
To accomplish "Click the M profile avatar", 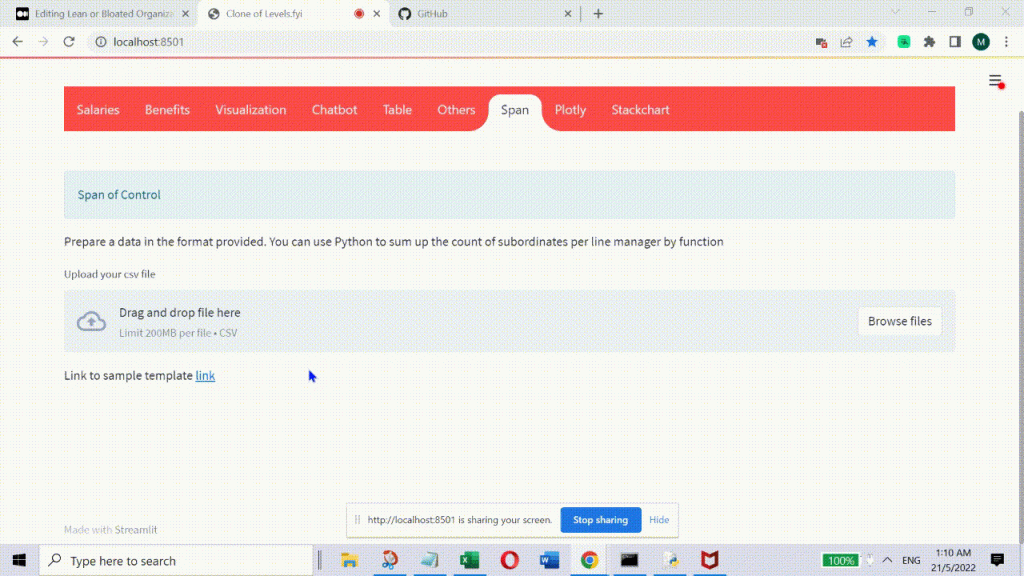I will [x=981, y=42].
